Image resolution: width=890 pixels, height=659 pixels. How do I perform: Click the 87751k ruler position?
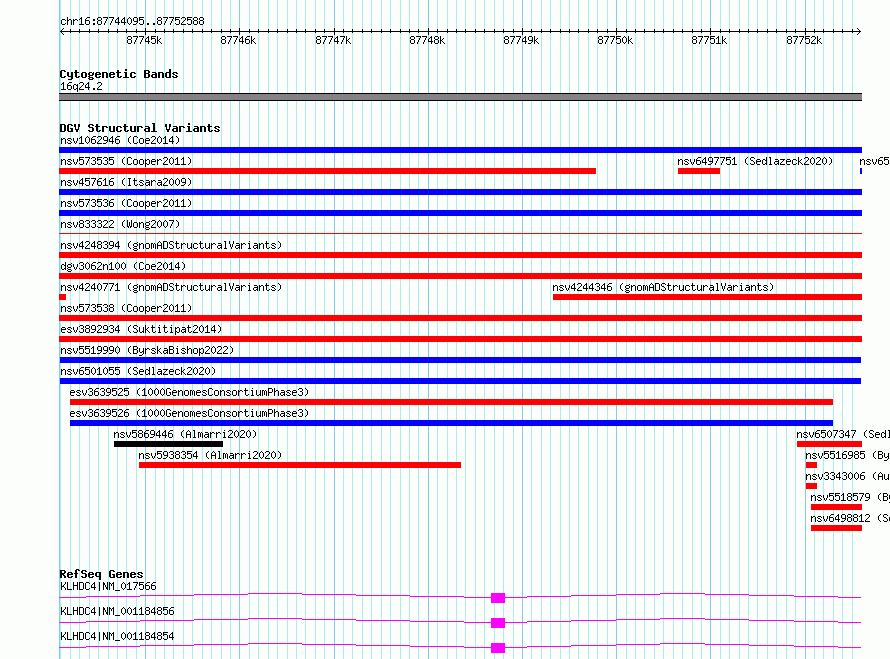[710, 40]
